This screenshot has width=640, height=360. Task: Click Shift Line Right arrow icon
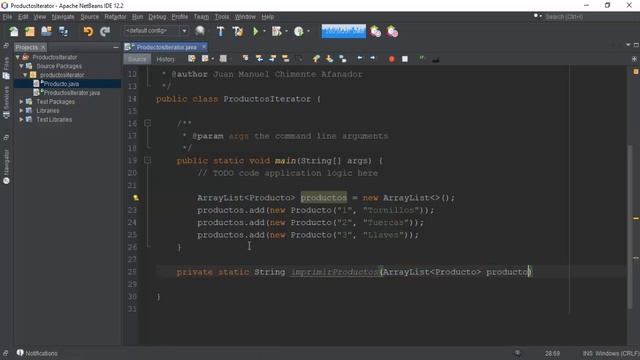point(373,59)
